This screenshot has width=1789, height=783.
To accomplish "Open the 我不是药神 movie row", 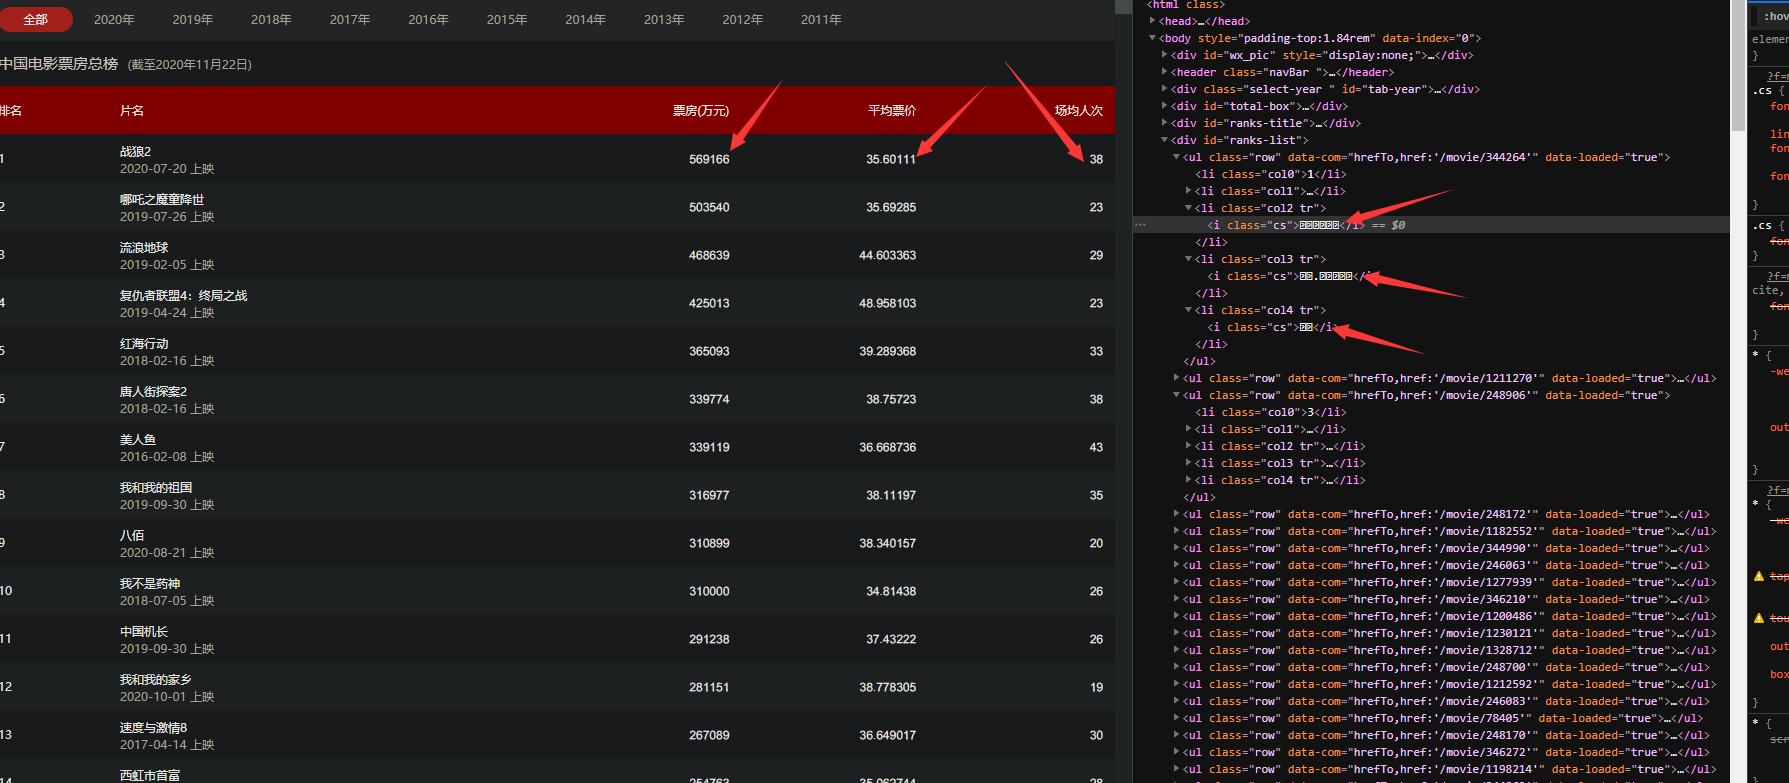I will coord(557,591).
